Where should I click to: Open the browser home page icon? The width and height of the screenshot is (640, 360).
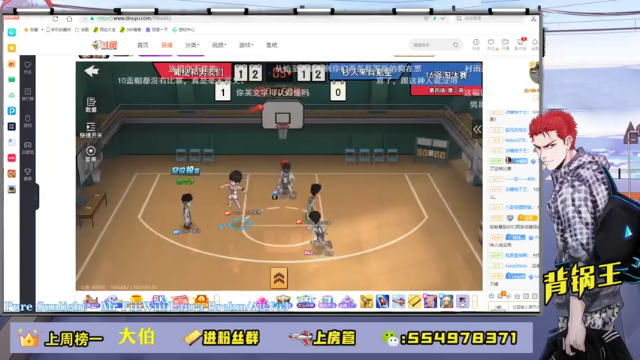tap(69, 19)
